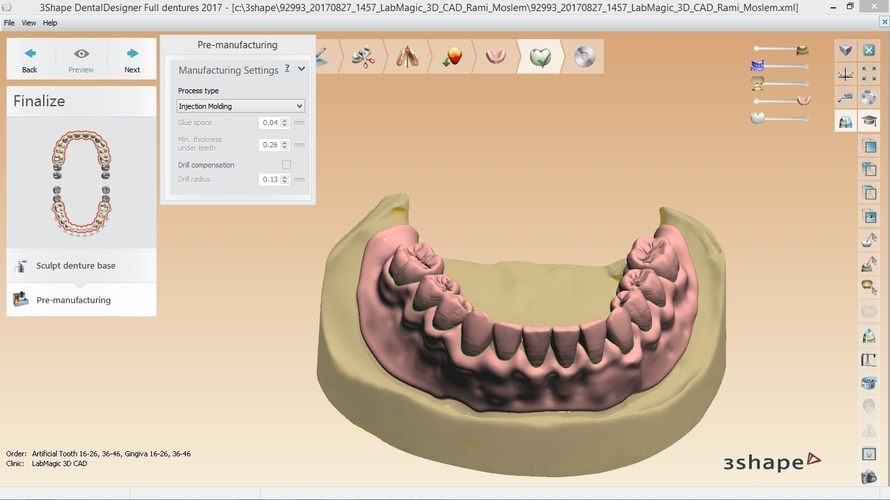
Task: Toggle the highlighted blue tooth icon
Action: [x=845, y=121]
